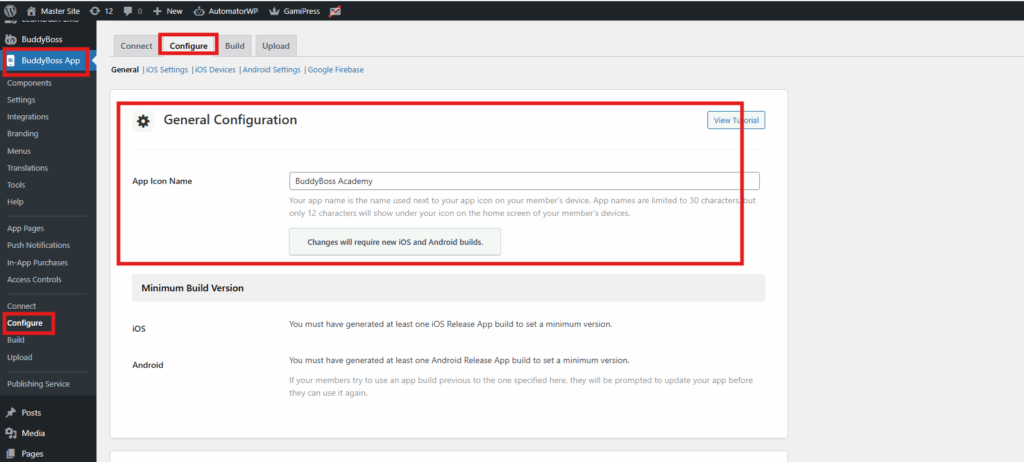1024x462 pixels.
Task: Switch to the Build tab
Action: point(235,46)
